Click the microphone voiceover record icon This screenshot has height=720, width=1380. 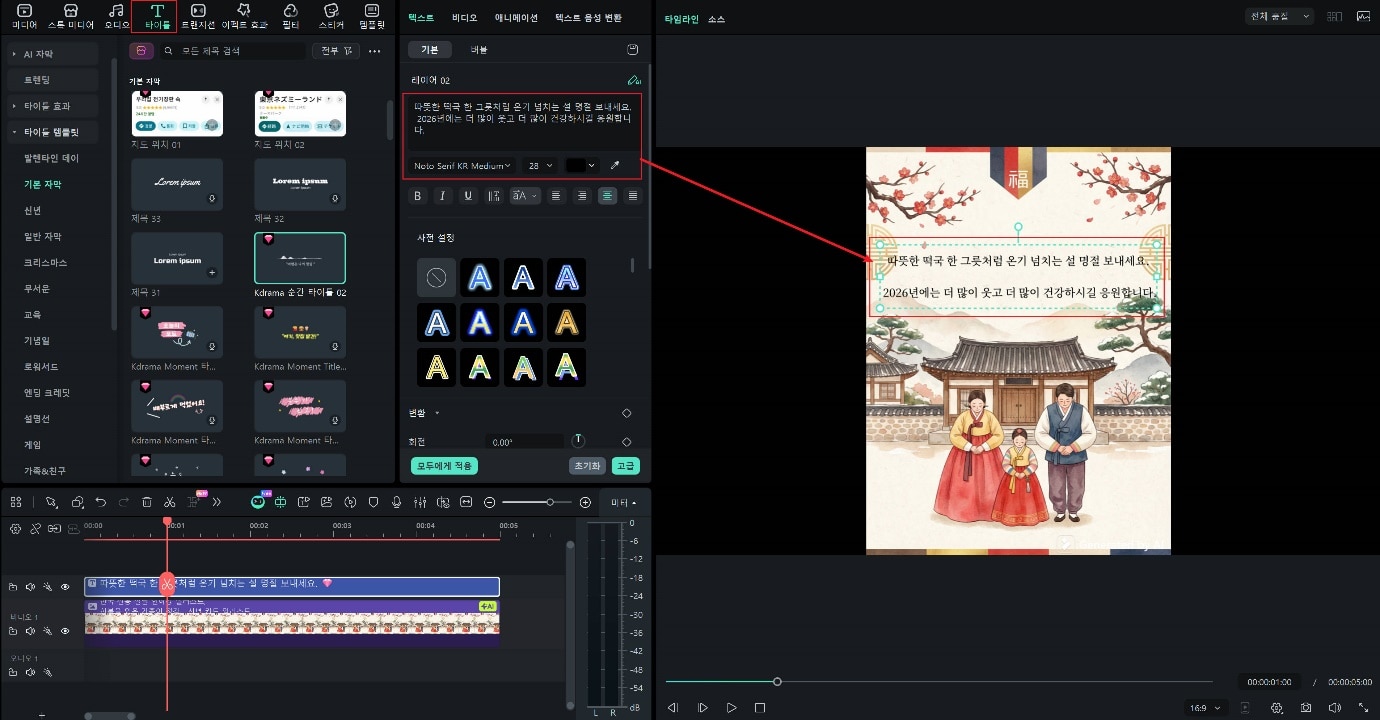tap(396, 502)
